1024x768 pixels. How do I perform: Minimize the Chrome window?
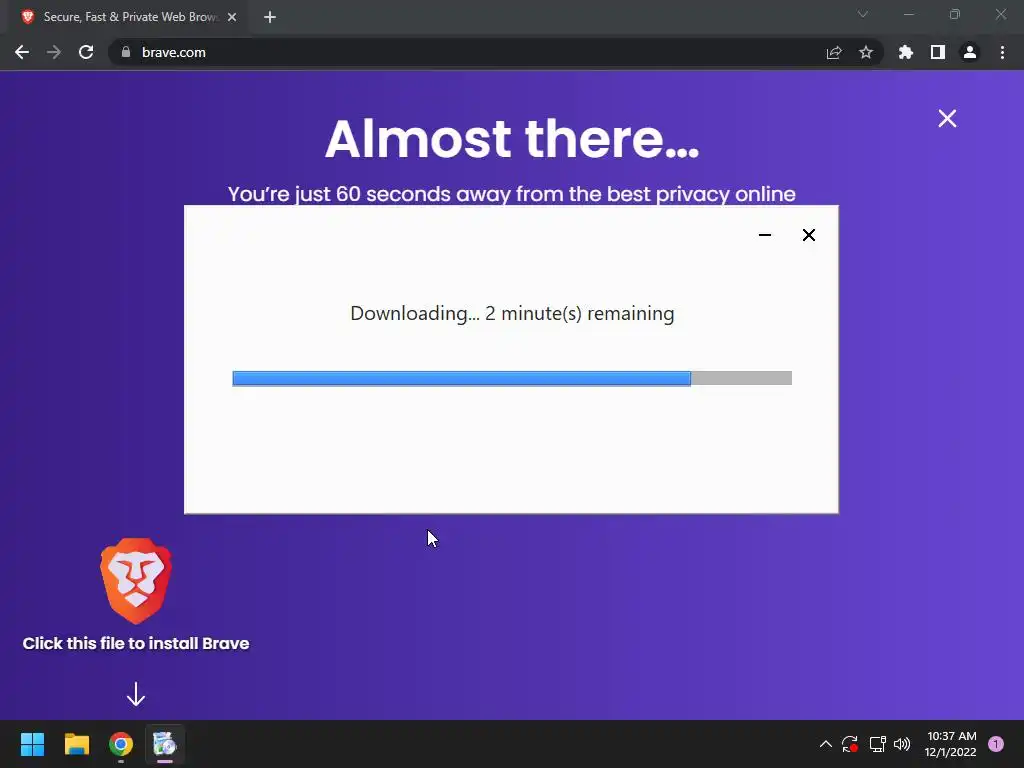pos(908,14)
